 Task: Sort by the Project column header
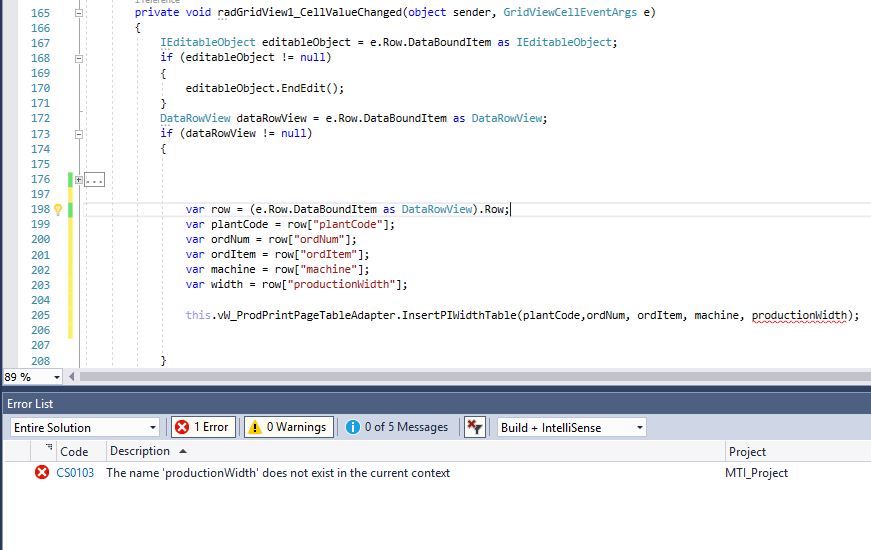747,452
